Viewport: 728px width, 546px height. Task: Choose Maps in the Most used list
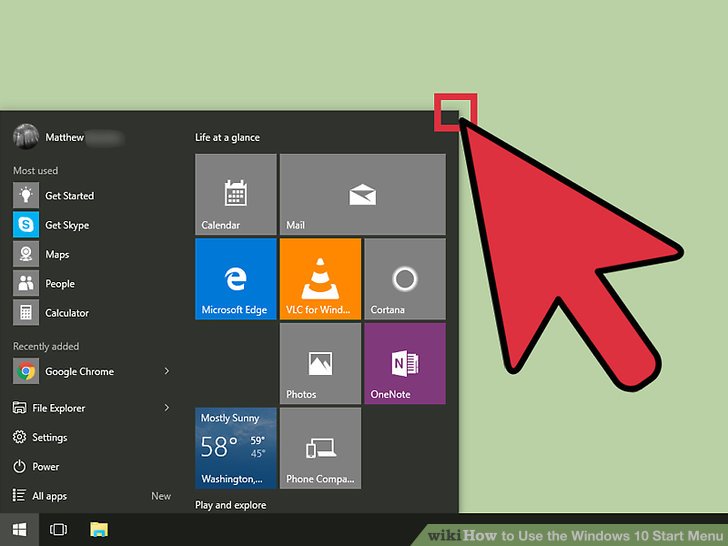pos(57,254)
